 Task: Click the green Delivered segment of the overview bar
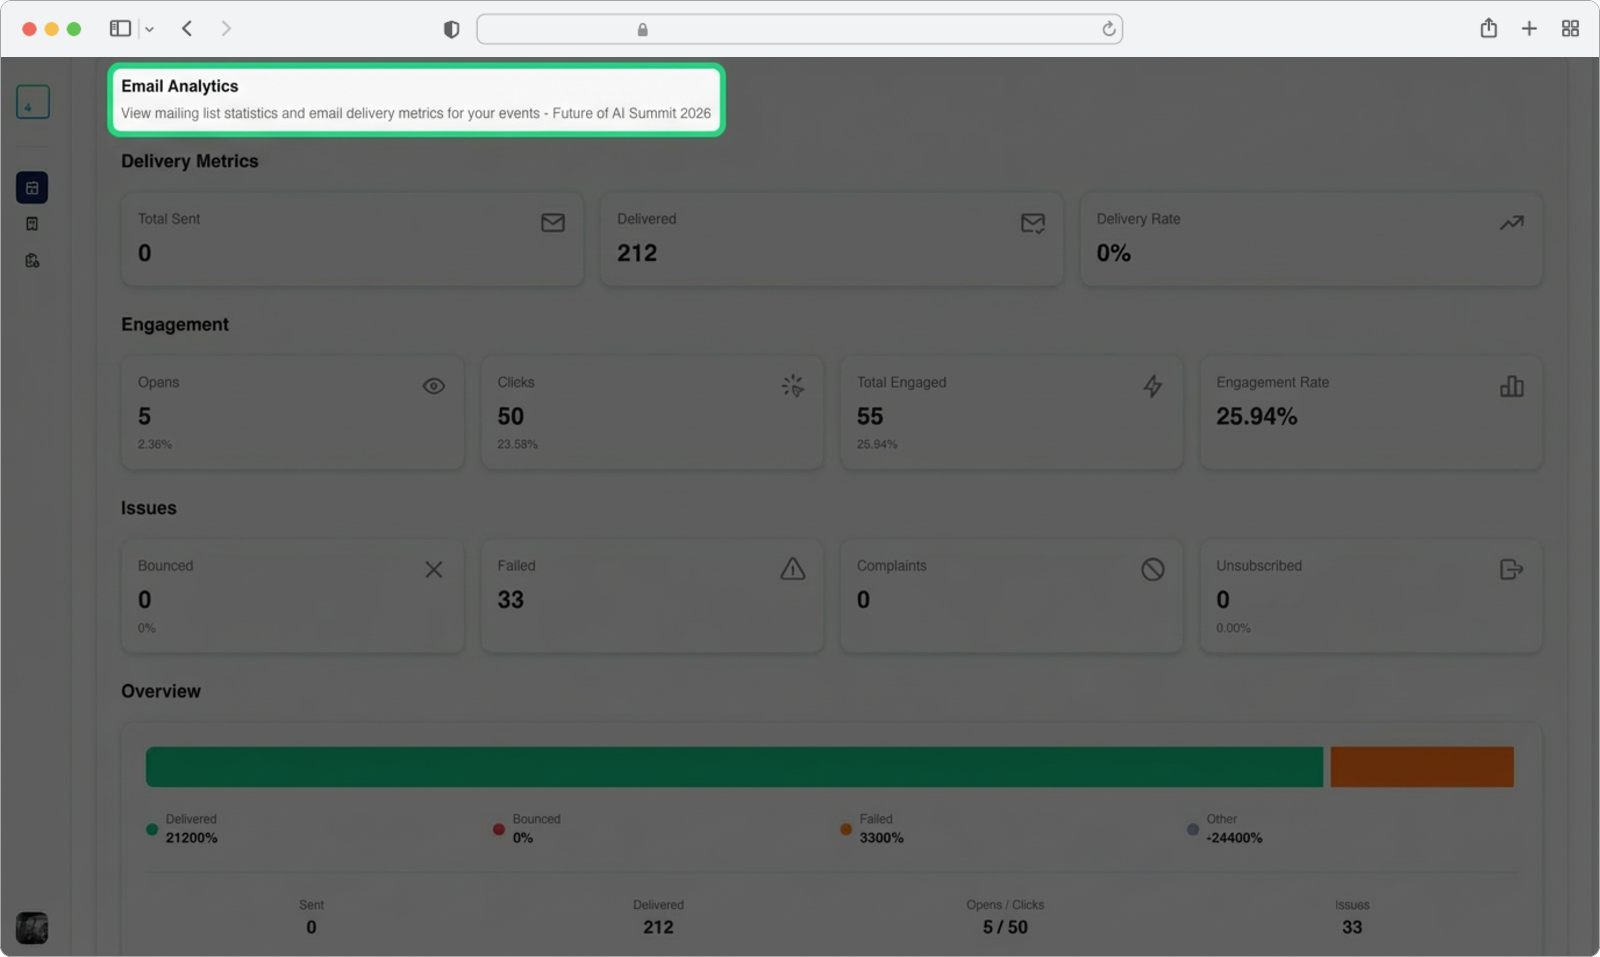tap(735, 766)
